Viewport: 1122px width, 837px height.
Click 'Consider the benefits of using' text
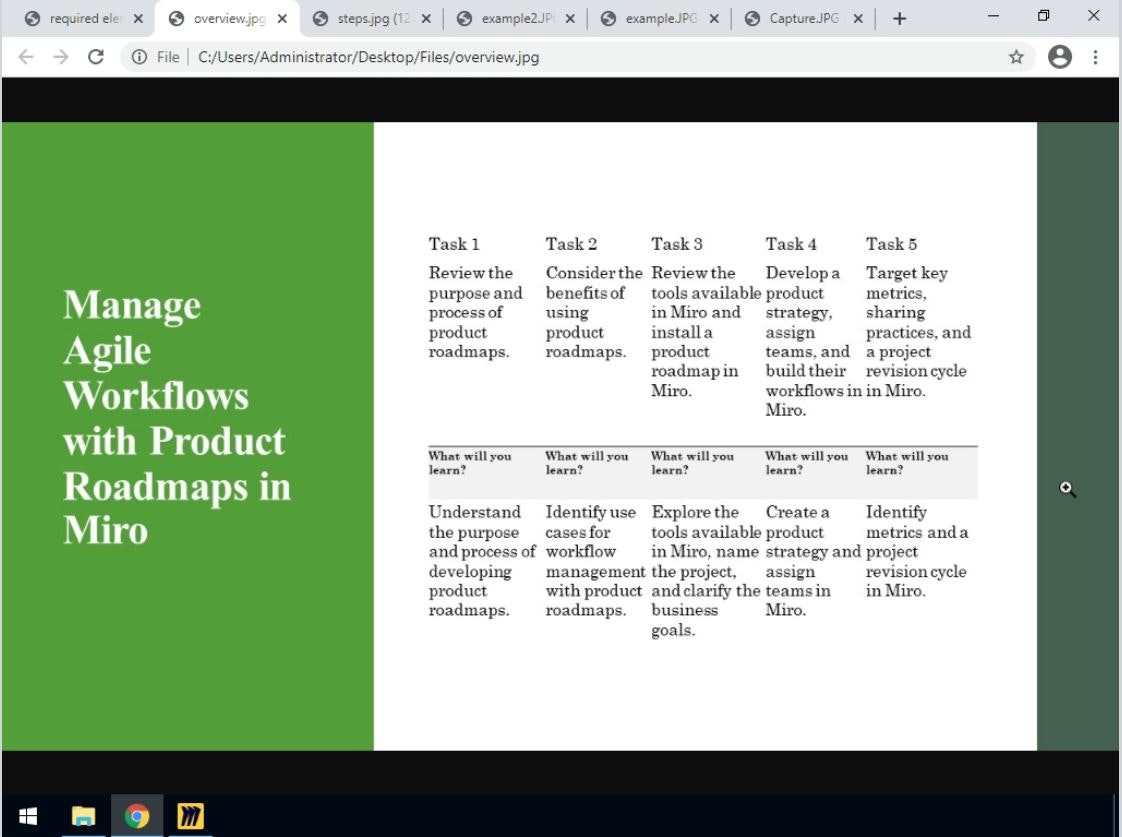tap(594, 312)
